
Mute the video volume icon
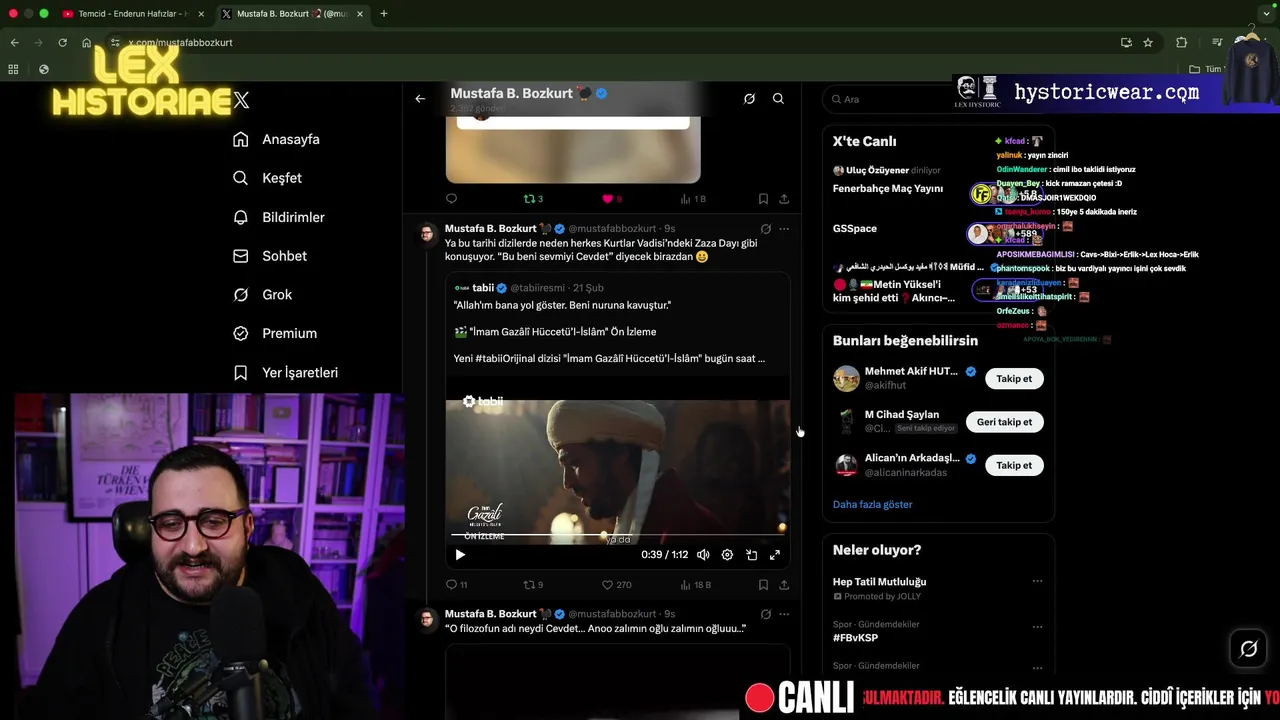[703, 555]
